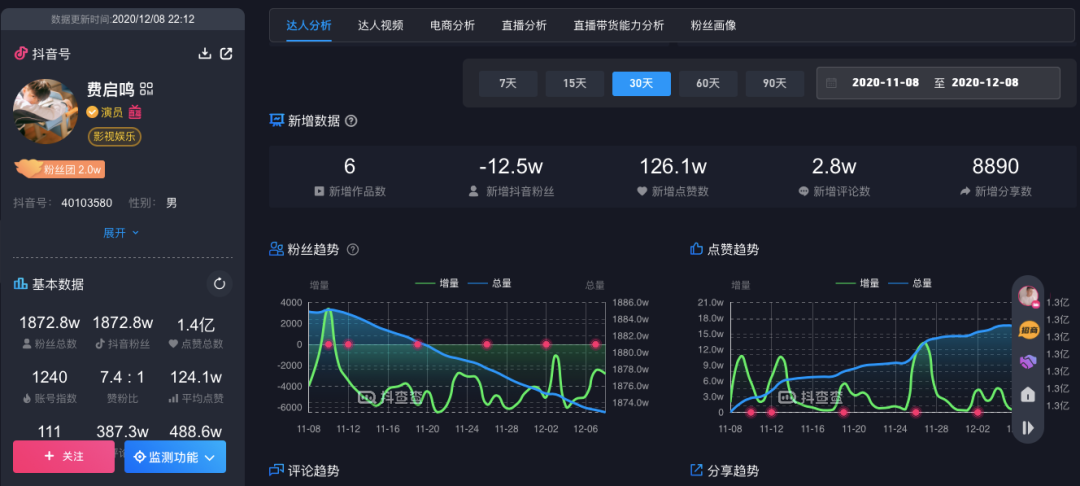Collapse the floating sidebar with play icon
The width and height of the screenshot is (1080, 486).
click(x=1028, y=428)
